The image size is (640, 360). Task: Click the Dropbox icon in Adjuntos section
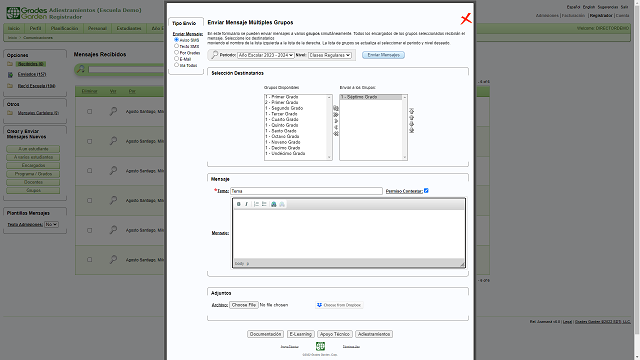320,305
